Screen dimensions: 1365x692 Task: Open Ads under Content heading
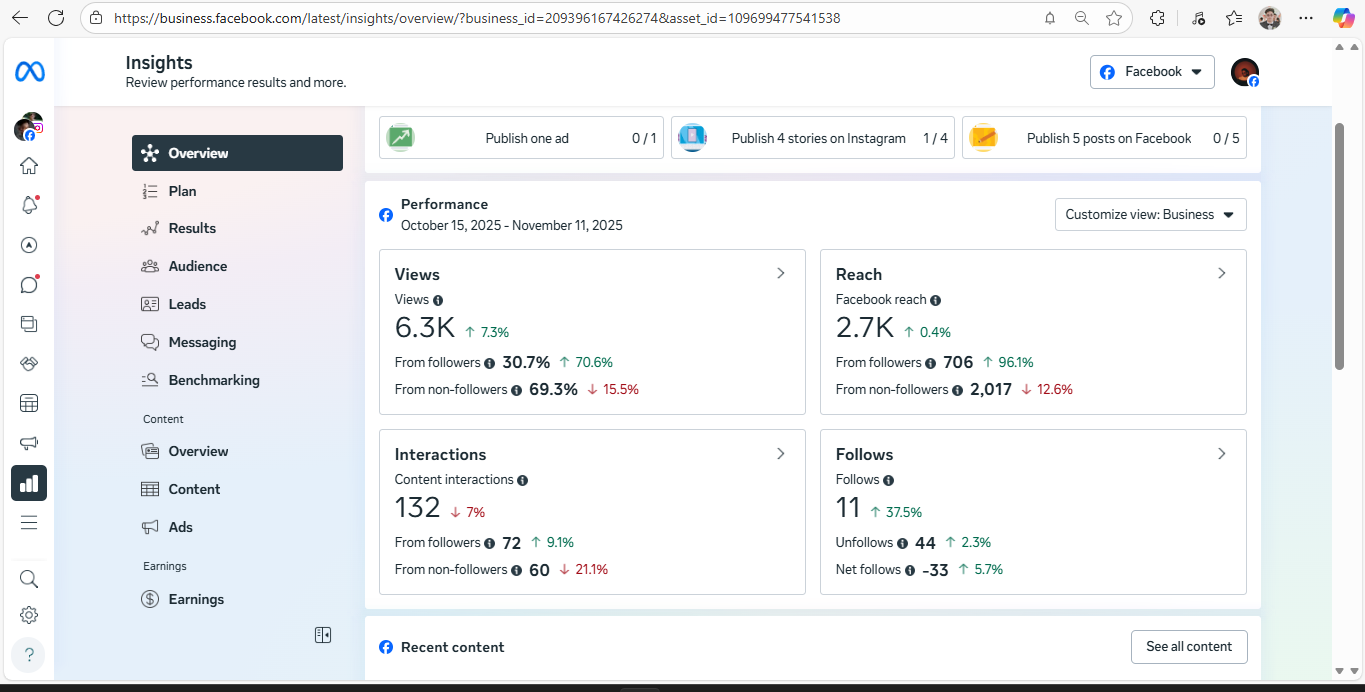click(237, 527)
